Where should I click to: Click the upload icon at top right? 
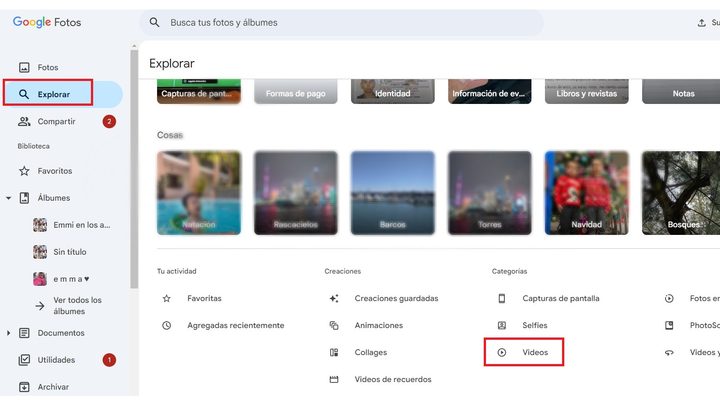[x=702, y=22]
